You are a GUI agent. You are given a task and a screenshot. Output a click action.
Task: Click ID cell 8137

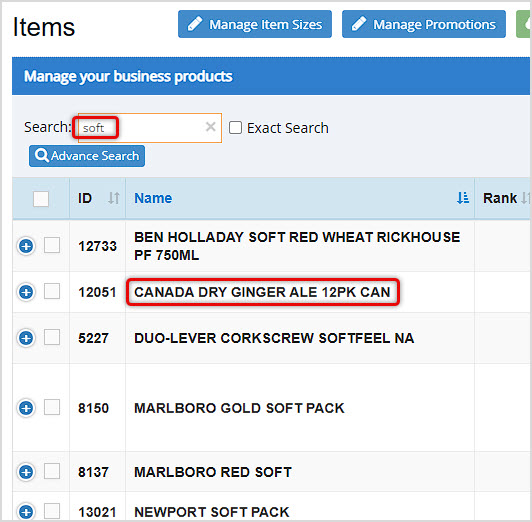(93, 472)
